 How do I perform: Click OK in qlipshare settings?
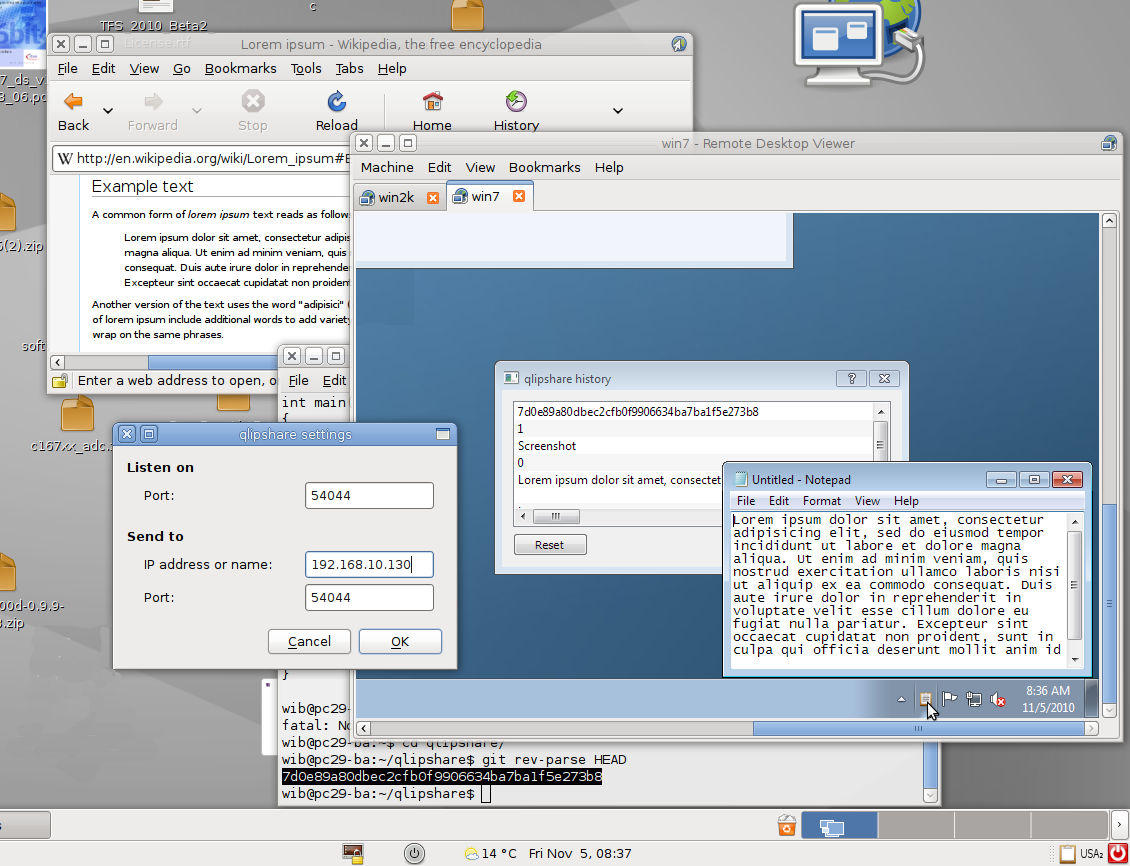click(400, 641)
